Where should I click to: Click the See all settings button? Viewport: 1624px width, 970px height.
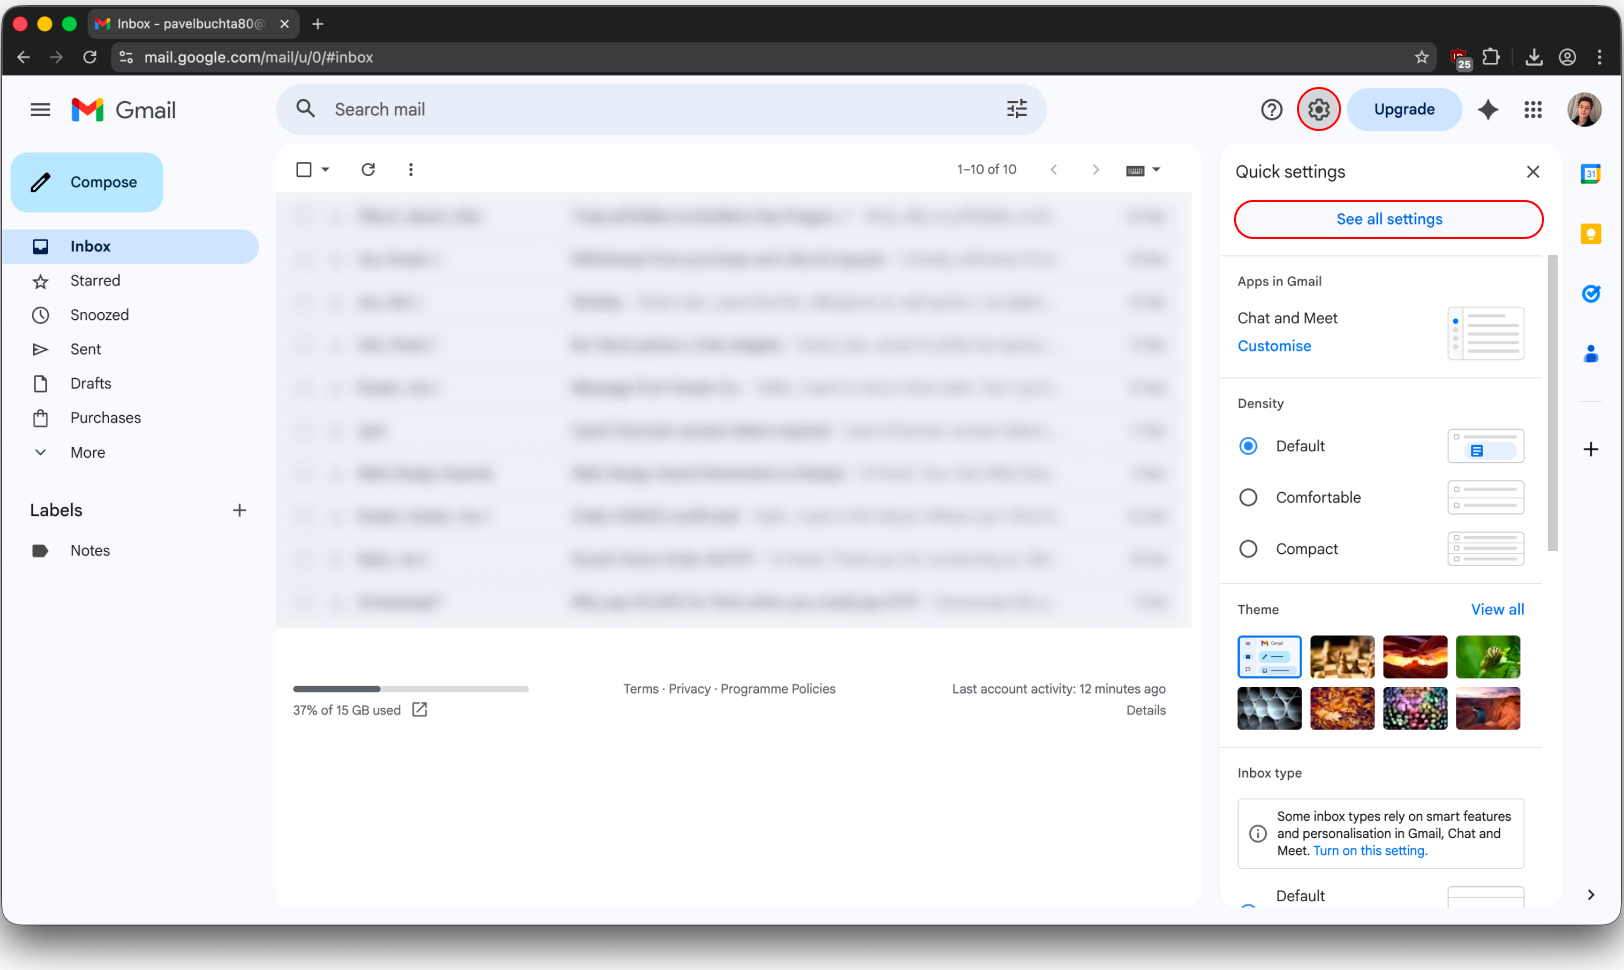point(1388,219)
